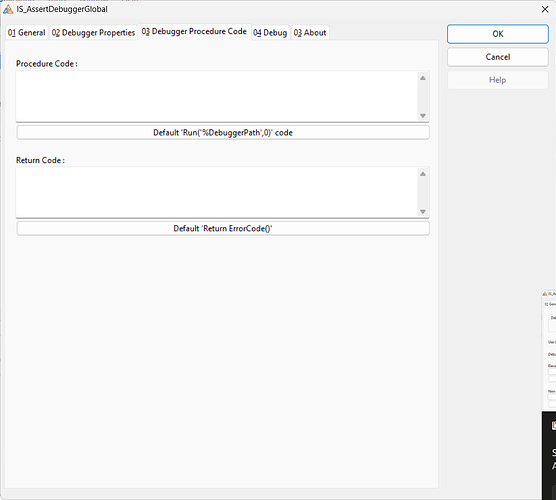Viewport: 556px width, 500px height.
Task: Click Procedure Code scrollbar up arrow
Action: (x=423, y=78)
